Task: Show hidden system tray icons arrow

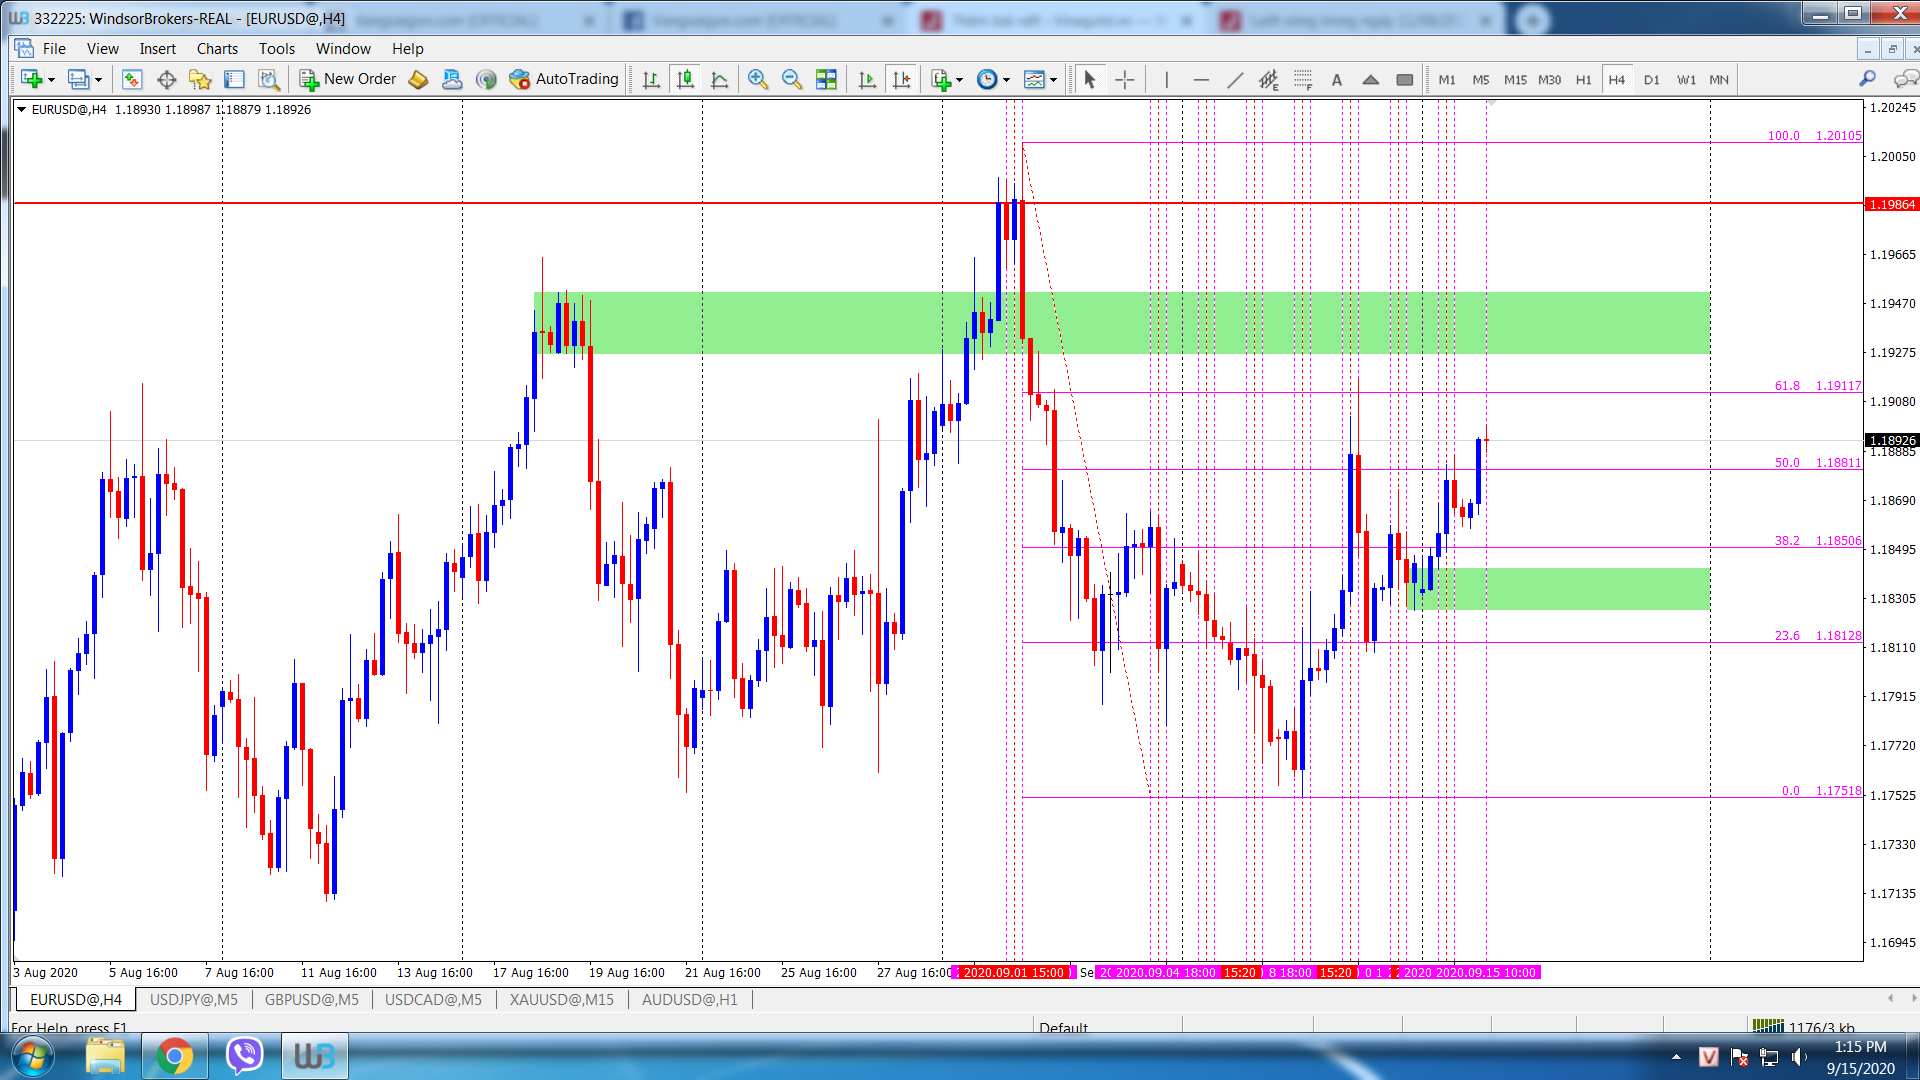Action: click(x=1676, y=1057)
